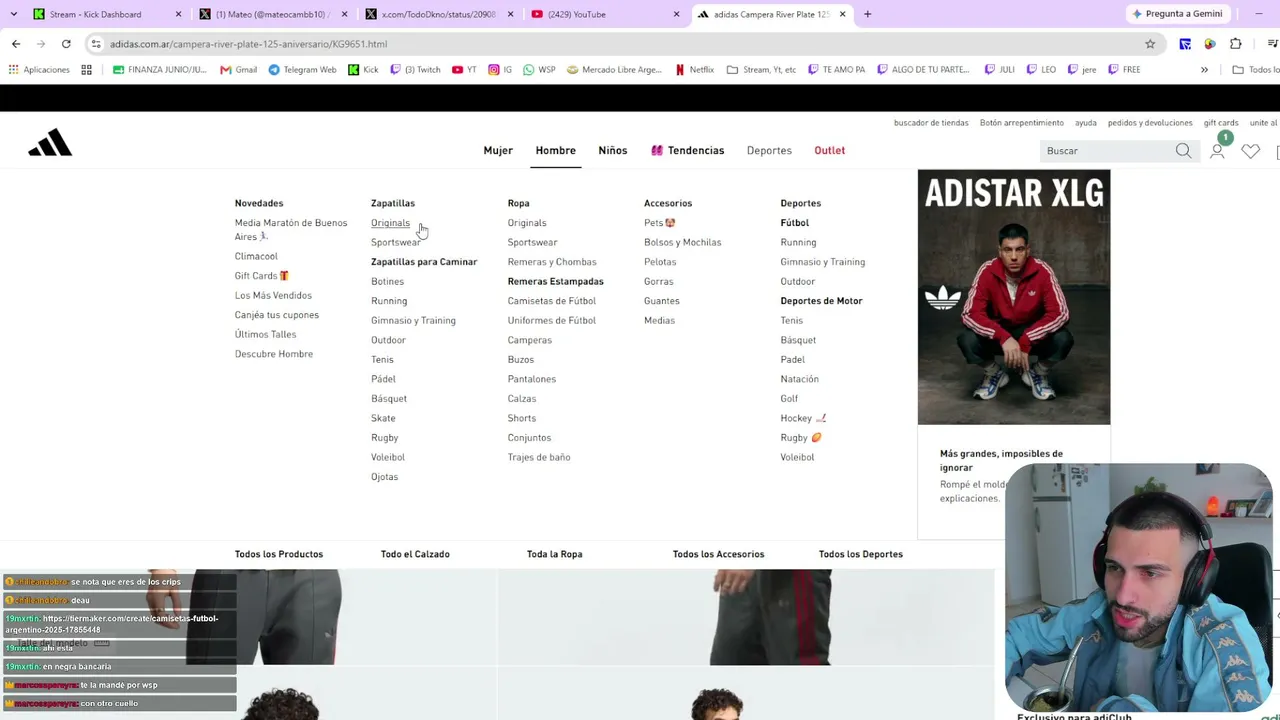Viewport: 1280px width, 720px height.
Task: Click Todos los Accesorios link
Action: pos(719,554)
